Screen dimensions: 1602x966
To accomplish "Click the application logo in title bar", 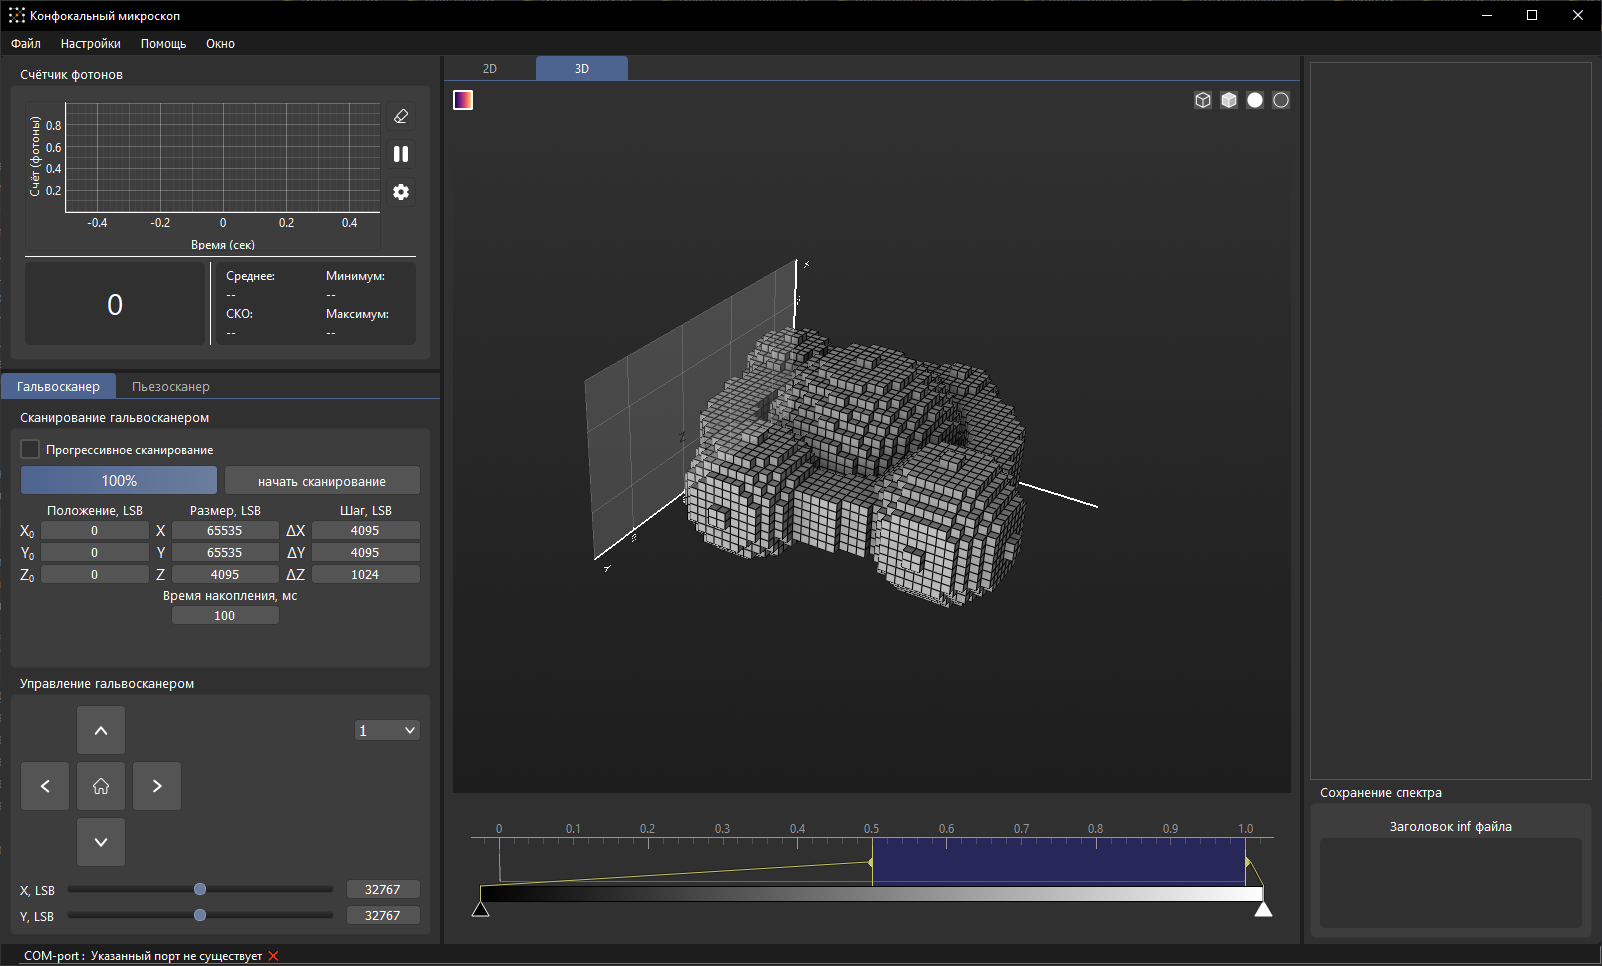I will point(16,15).
